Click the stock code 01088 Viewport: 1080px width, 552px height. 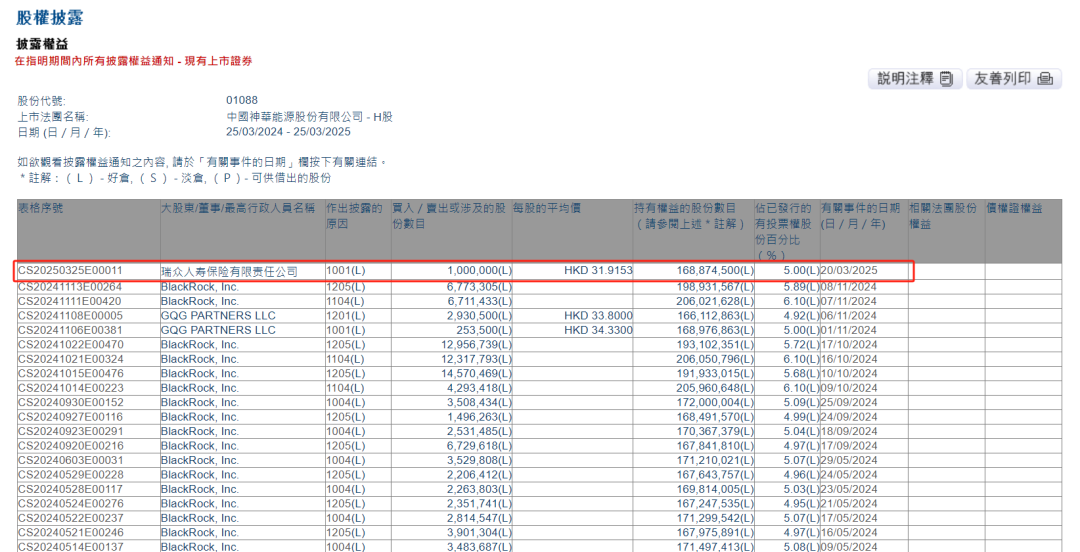click(x=242, y=100)
